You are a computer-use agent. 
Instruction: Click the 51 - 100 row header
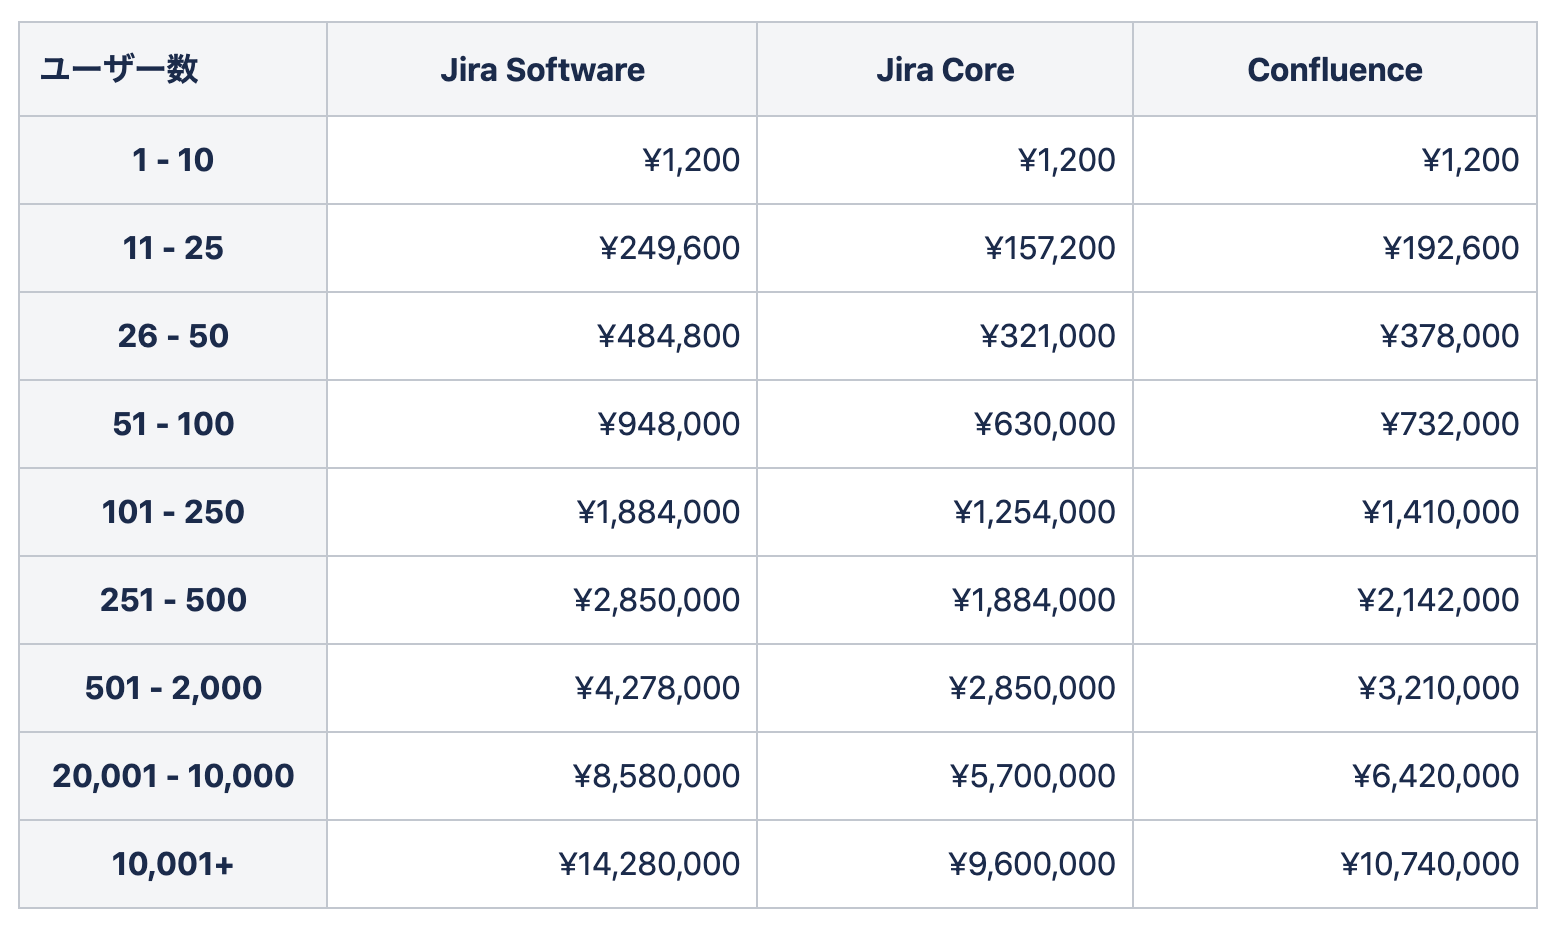tap(173, 424)
